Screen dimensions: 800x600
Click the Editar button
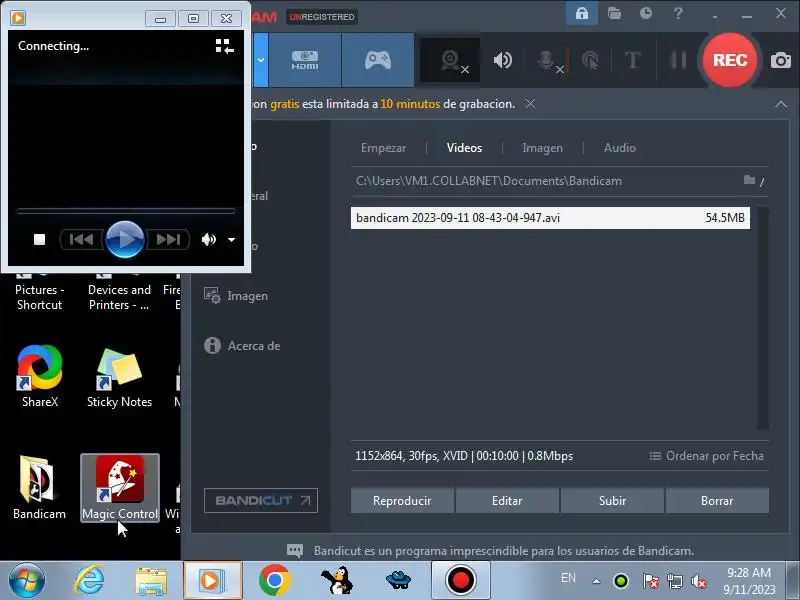click(x=507, y=501)
